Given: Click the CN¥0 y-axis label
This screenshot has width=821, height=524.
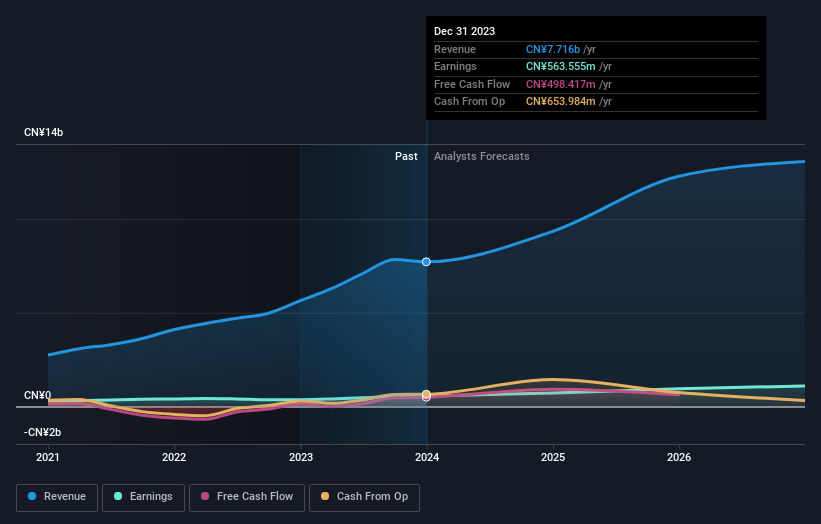Looking at the screenshot, I should (x=37, y=395).
